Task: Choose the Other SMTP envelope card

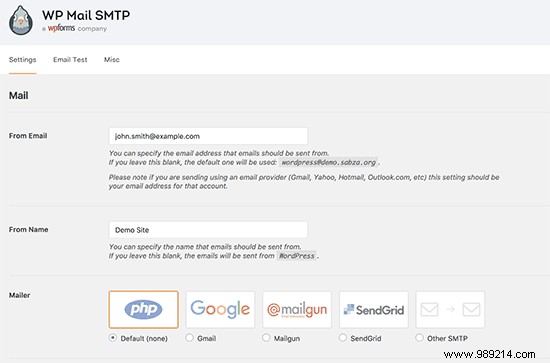Action: coord(450,309)
